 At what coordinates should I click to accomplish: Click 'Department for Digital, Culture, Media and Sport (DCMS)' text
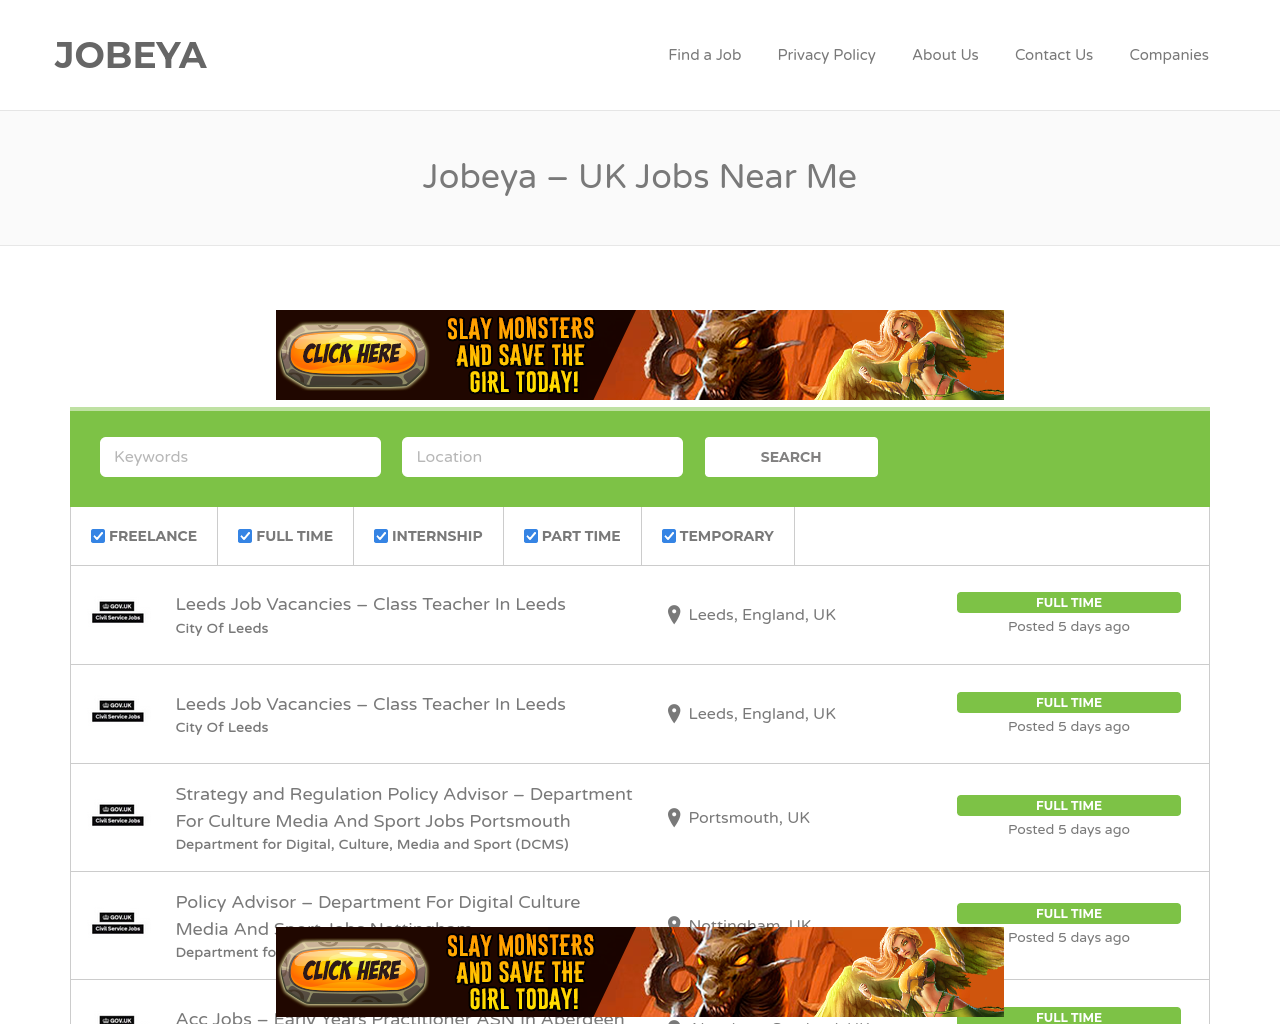pos(372,844)
